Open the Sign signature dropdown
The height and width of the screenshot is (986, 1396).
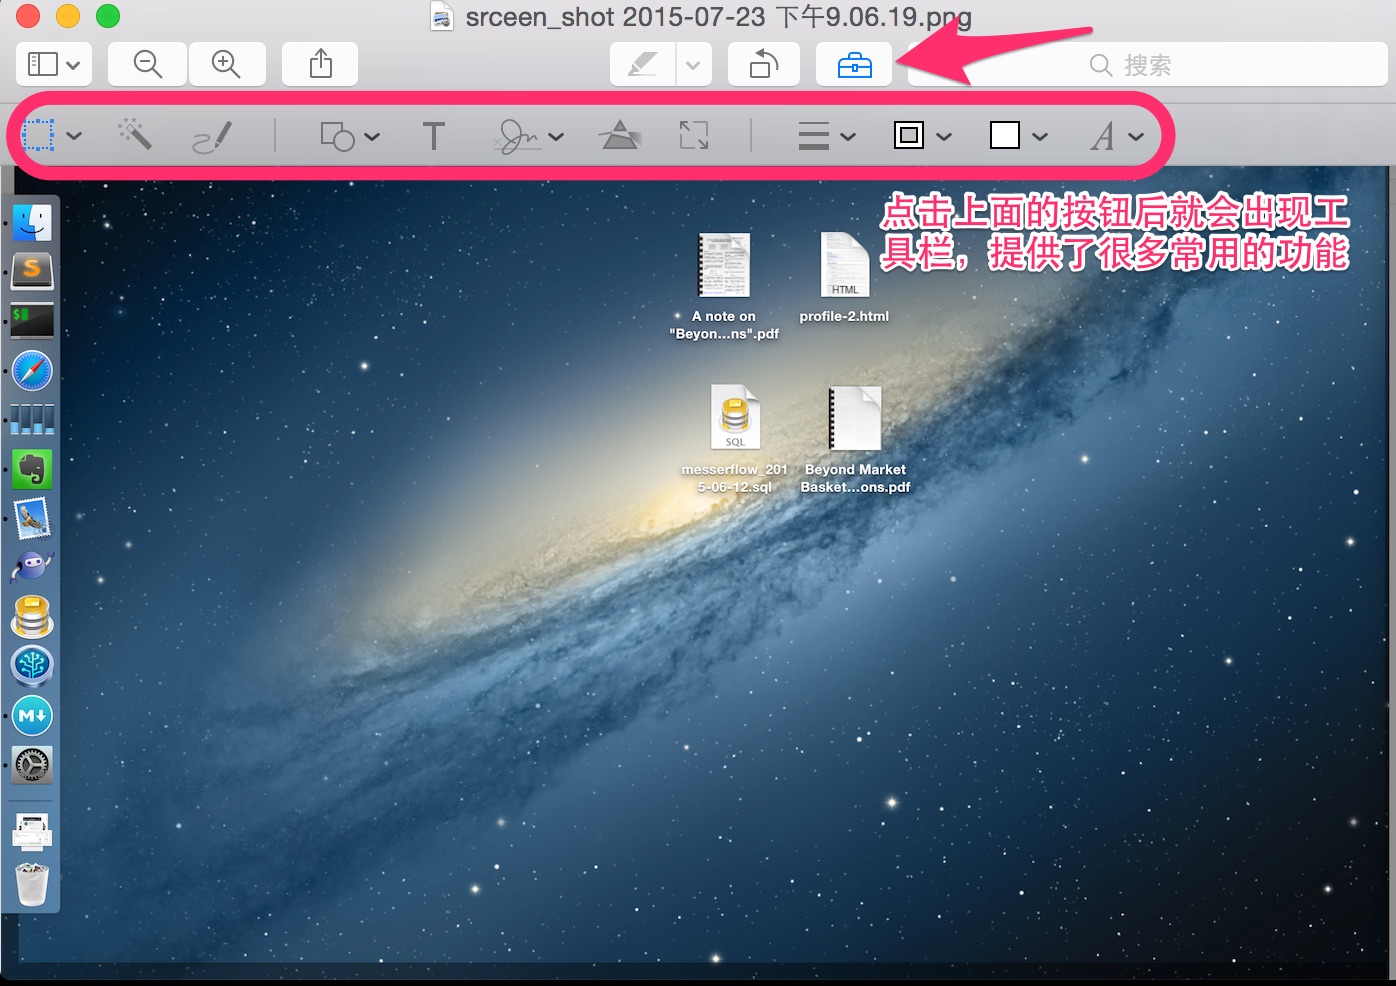click(529, 136)
